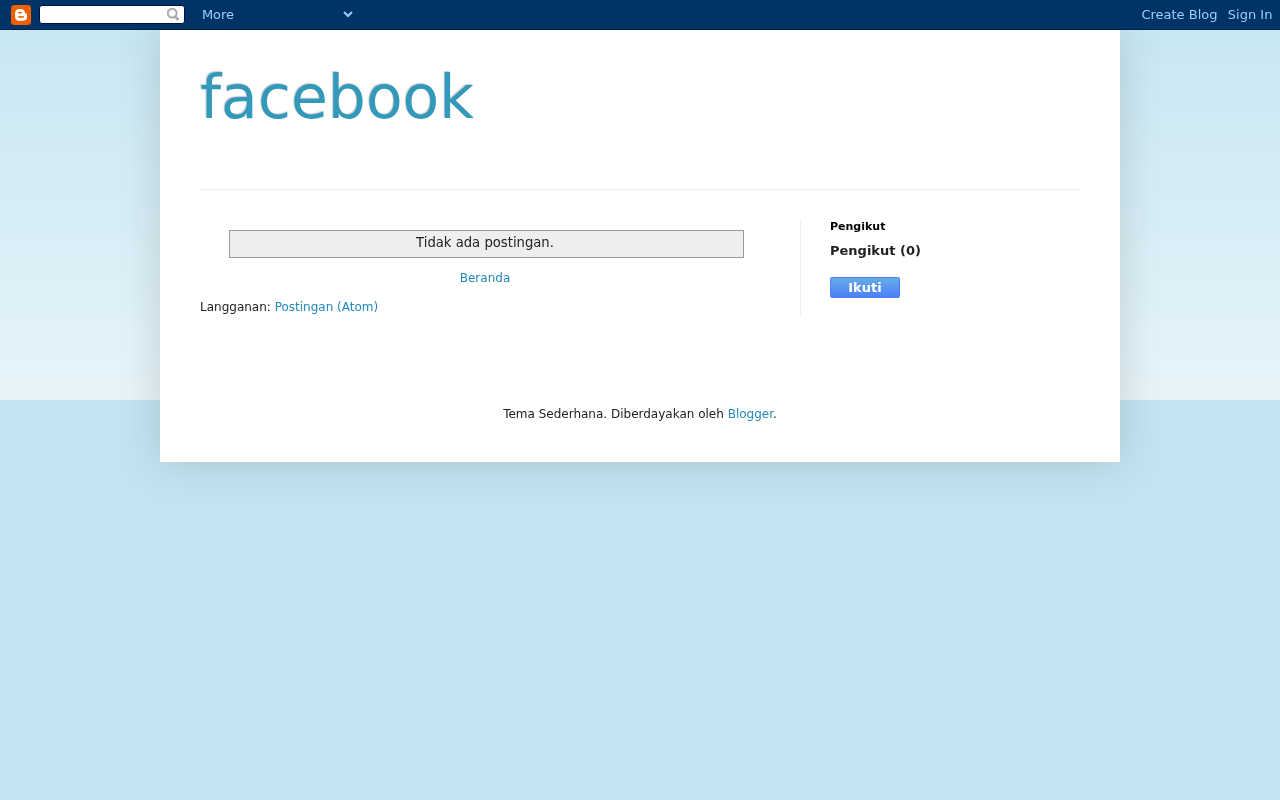Click the Sign In link

pos(1250,15)
